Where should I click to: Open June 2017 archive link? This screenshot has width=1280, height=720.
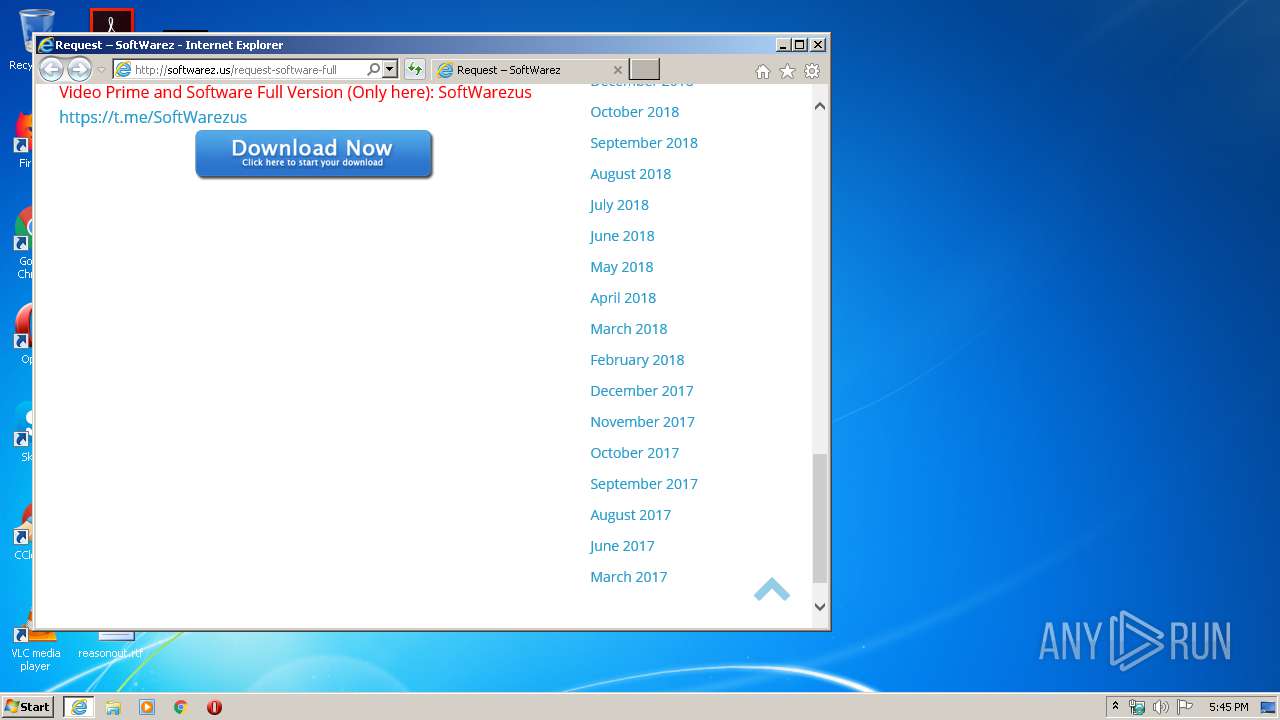[622, 546]
